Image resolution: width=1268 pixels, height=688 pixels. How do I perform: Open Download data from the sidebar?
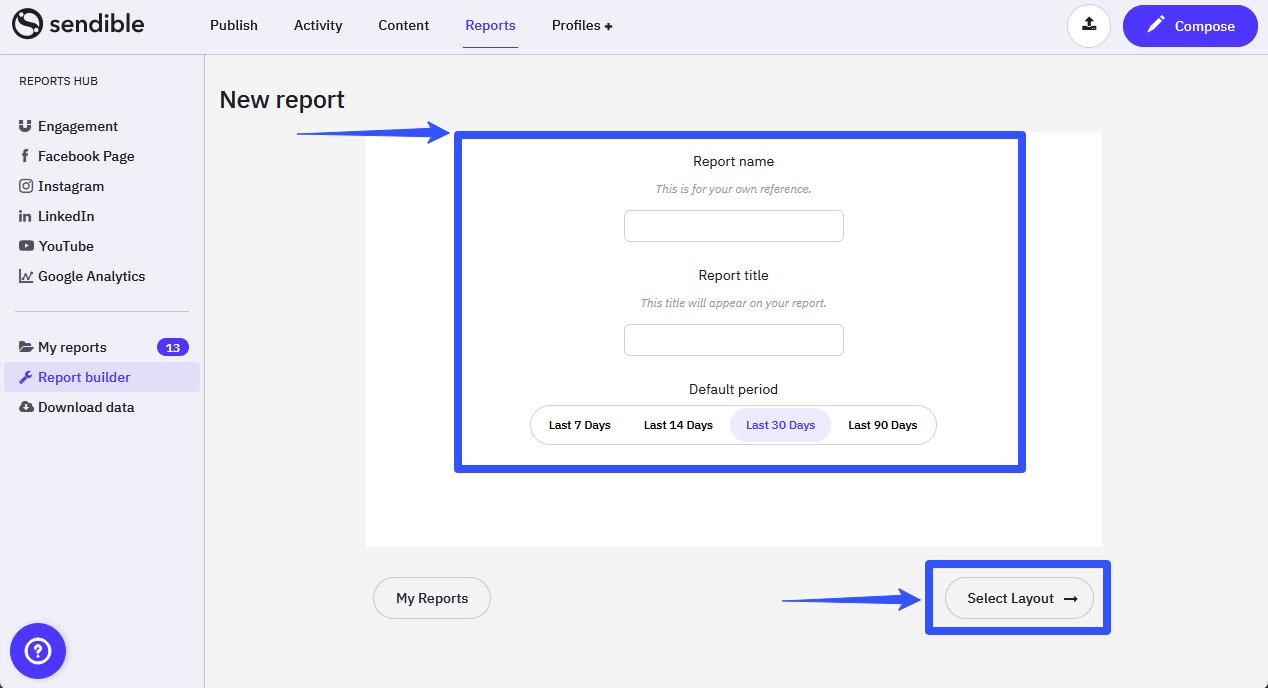pyautogui.click(x=84, y=407)
